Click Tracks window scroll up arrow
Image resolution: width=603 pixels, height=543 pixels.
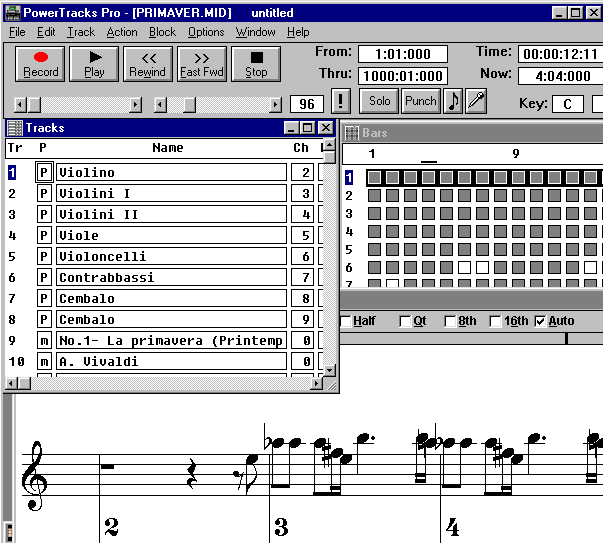(x=329, y=145)
